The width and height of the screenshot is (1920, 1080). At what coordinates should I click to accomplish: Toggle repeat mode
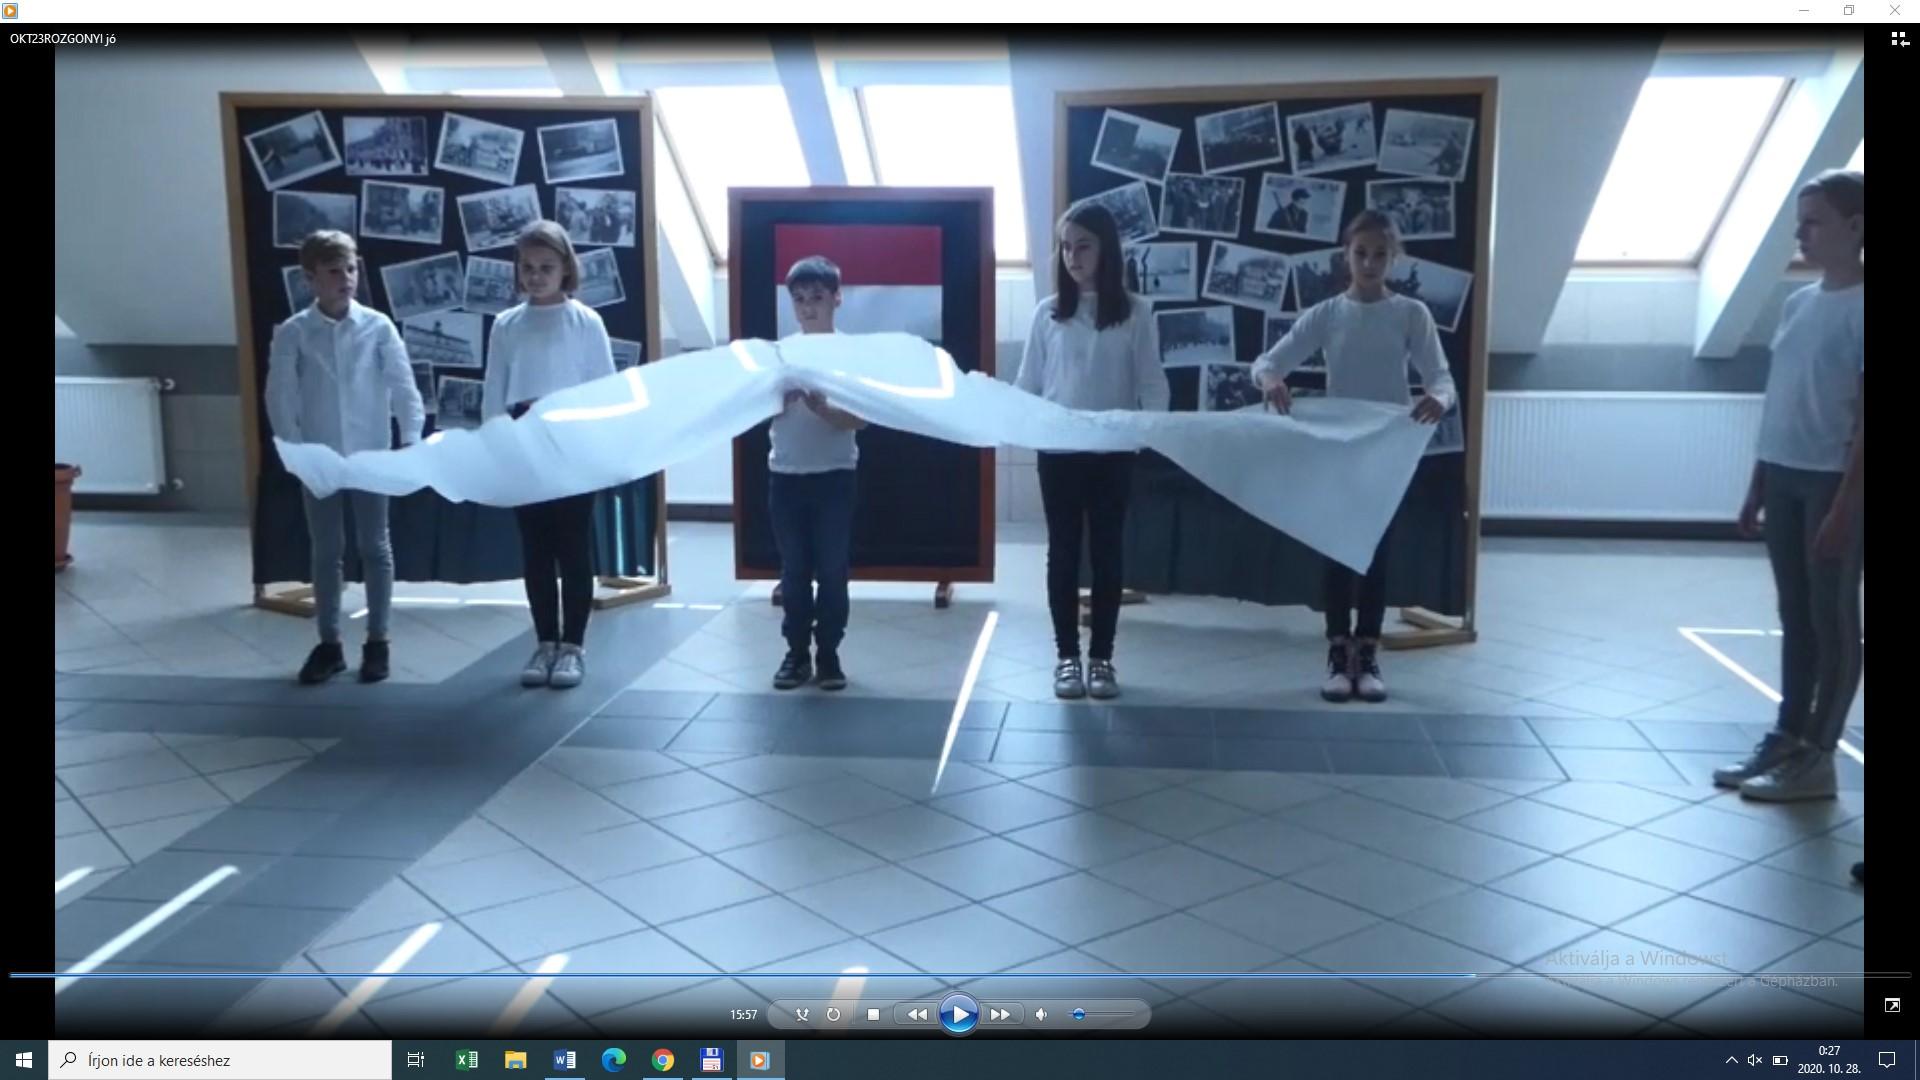(x=833, y=1014)
